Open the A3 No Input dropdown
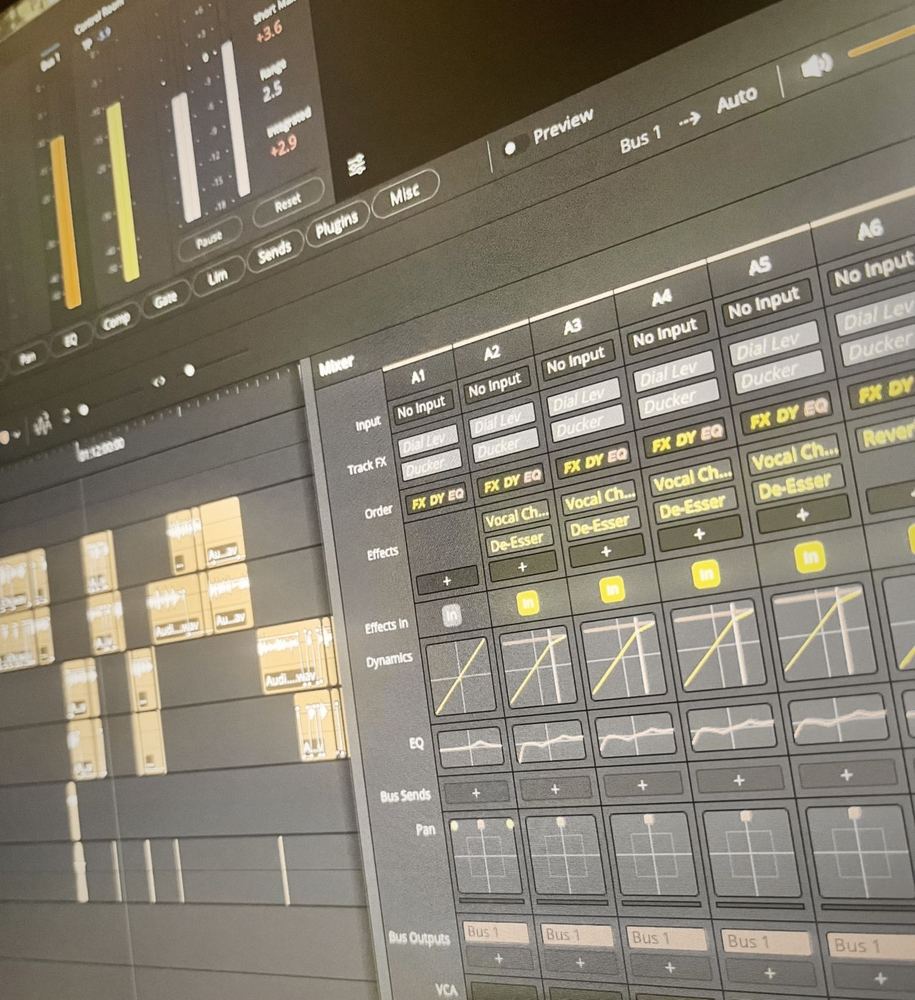 (x=575, y=361)
